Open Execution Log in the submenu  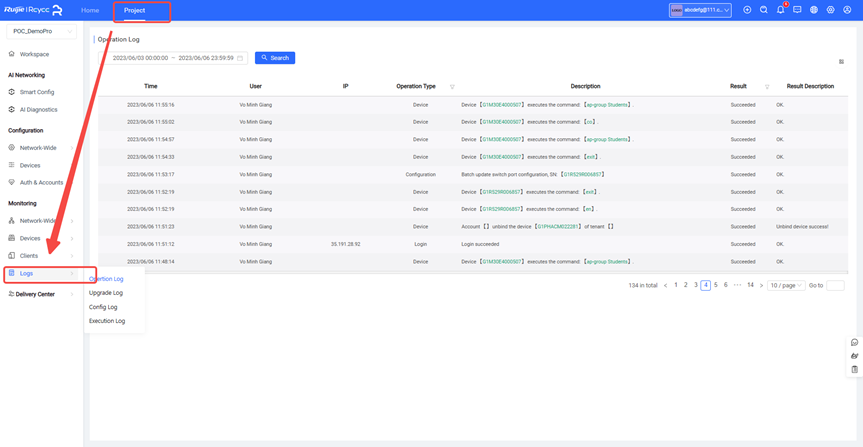107,321
